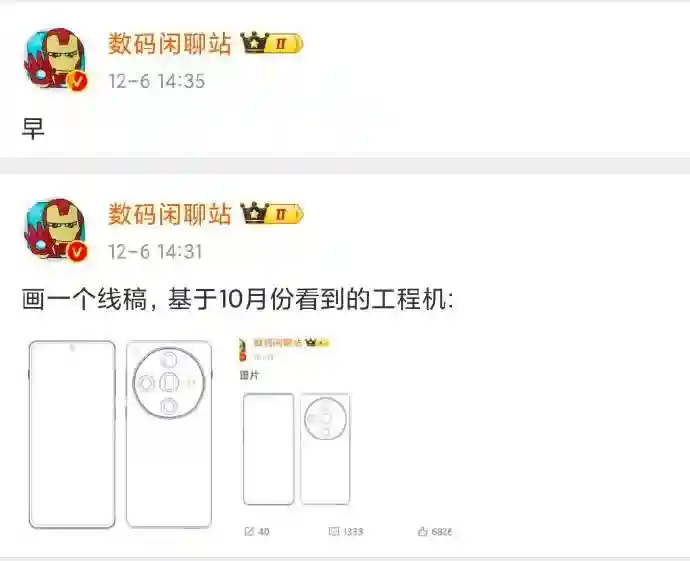View the large phone line-drawing image
This screenshot has height=561, width=690.
click(x=121, y=434)
